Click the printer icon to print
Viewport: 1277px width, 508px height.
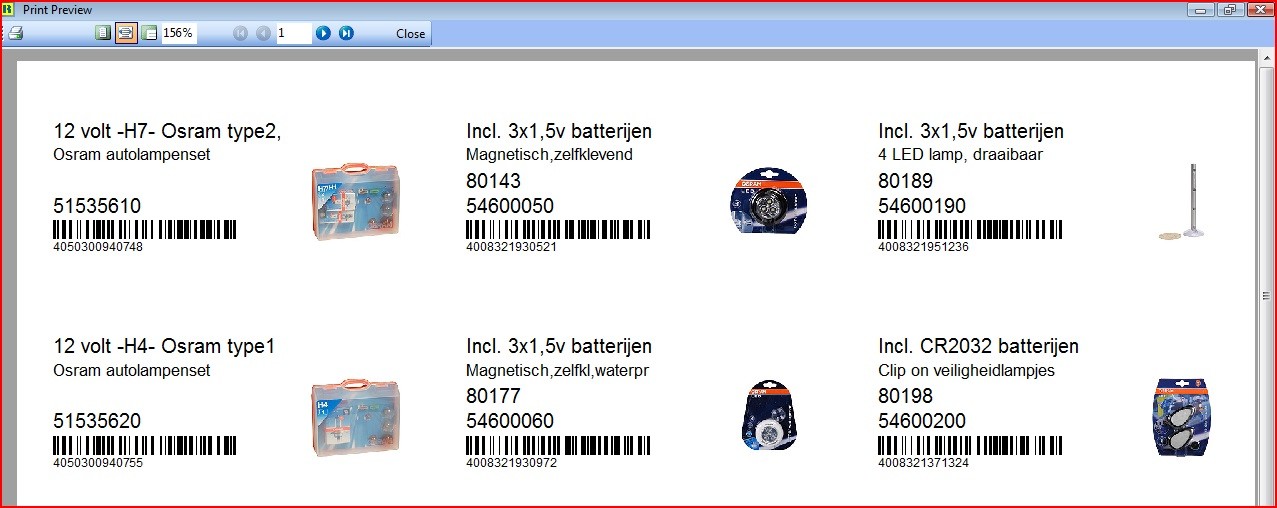click(15, 33)
